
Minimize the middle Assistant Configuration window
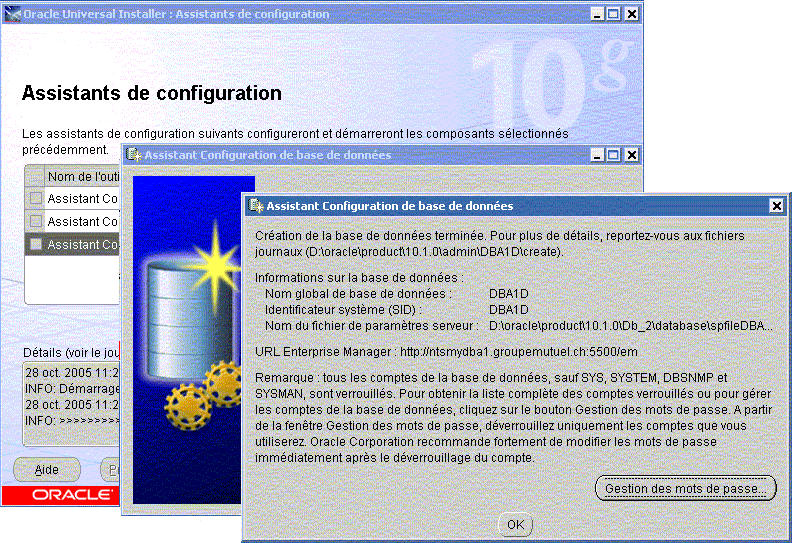click(596, 155)
